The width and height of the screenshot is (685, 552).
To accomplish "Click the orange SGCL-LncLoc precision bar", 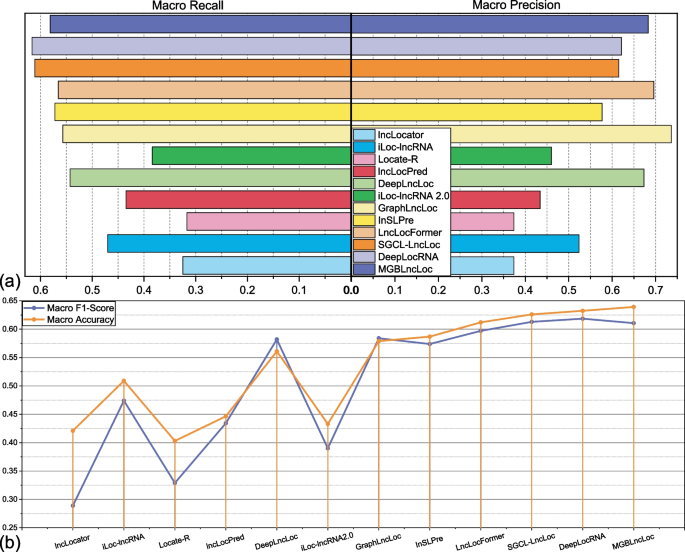I will [x=485, y=68].
